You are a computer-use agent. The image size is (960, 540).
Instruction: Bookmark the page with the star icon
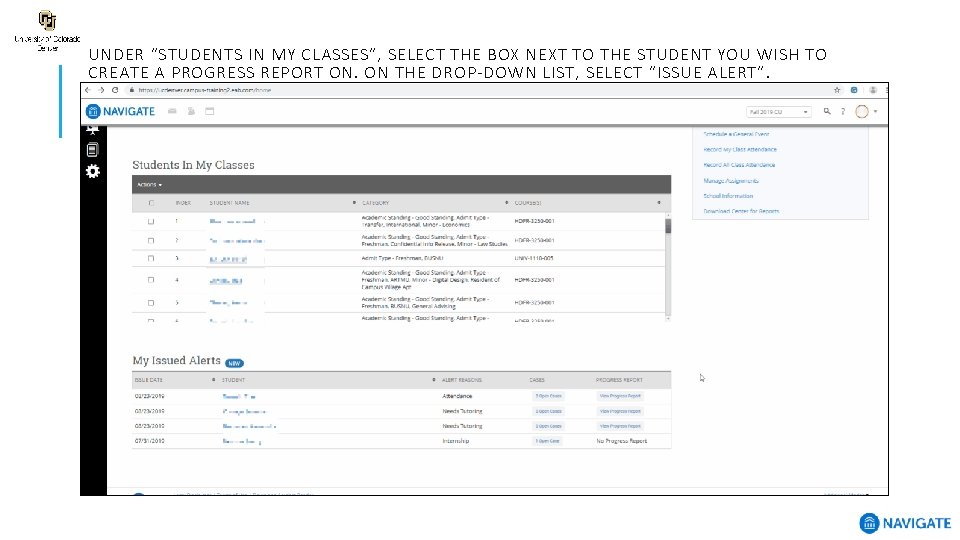(x=837, y=90)
